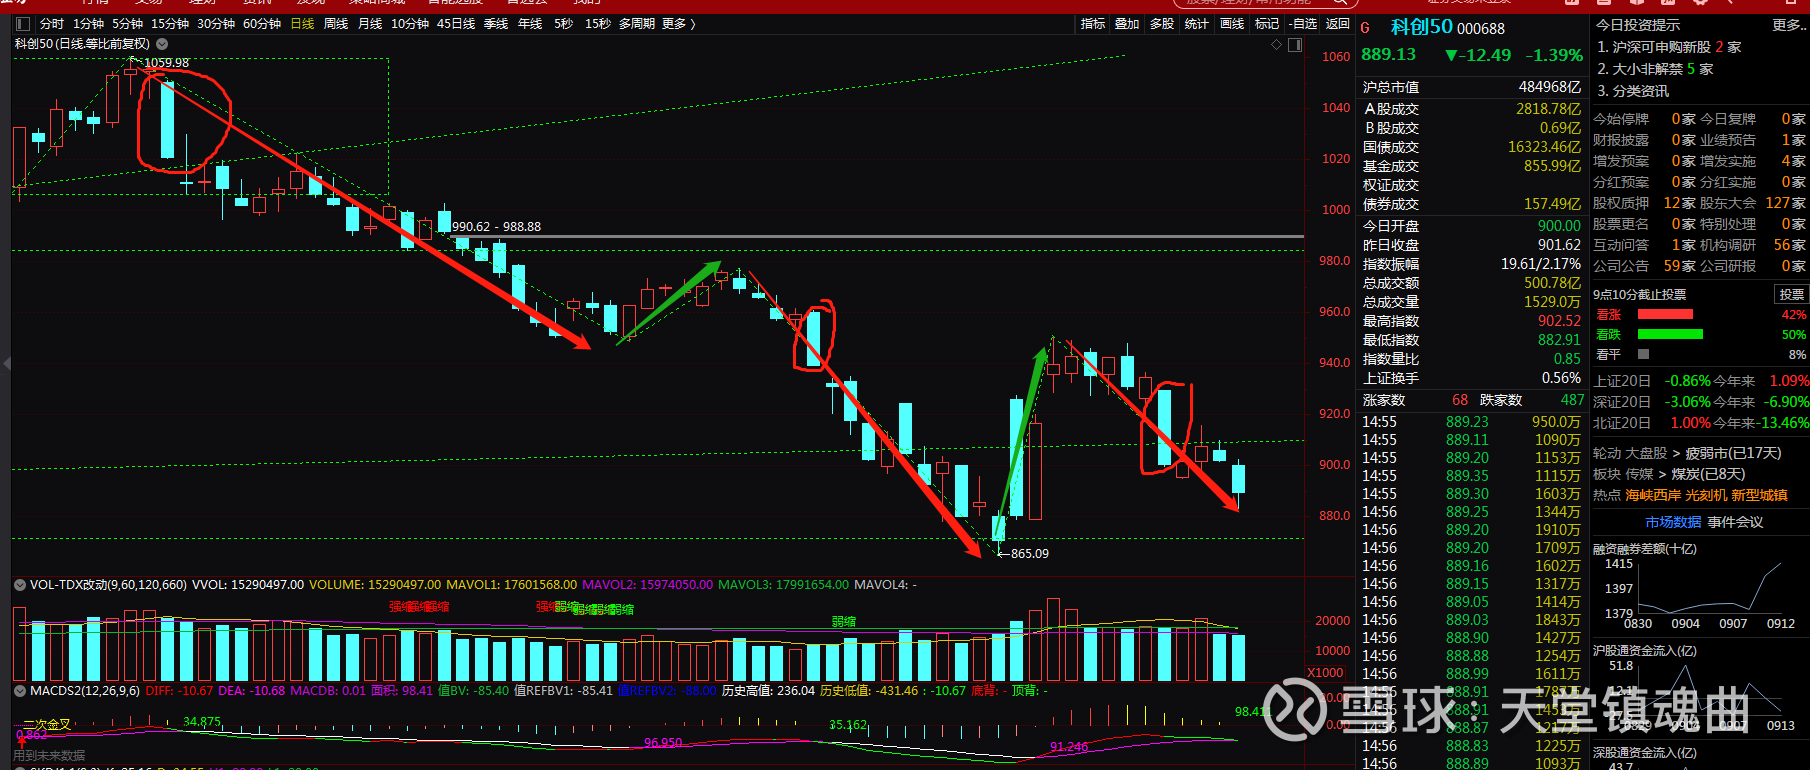Select the 10分钟 period
This screenshot has height=770, width=1810.
coord(410,23)
